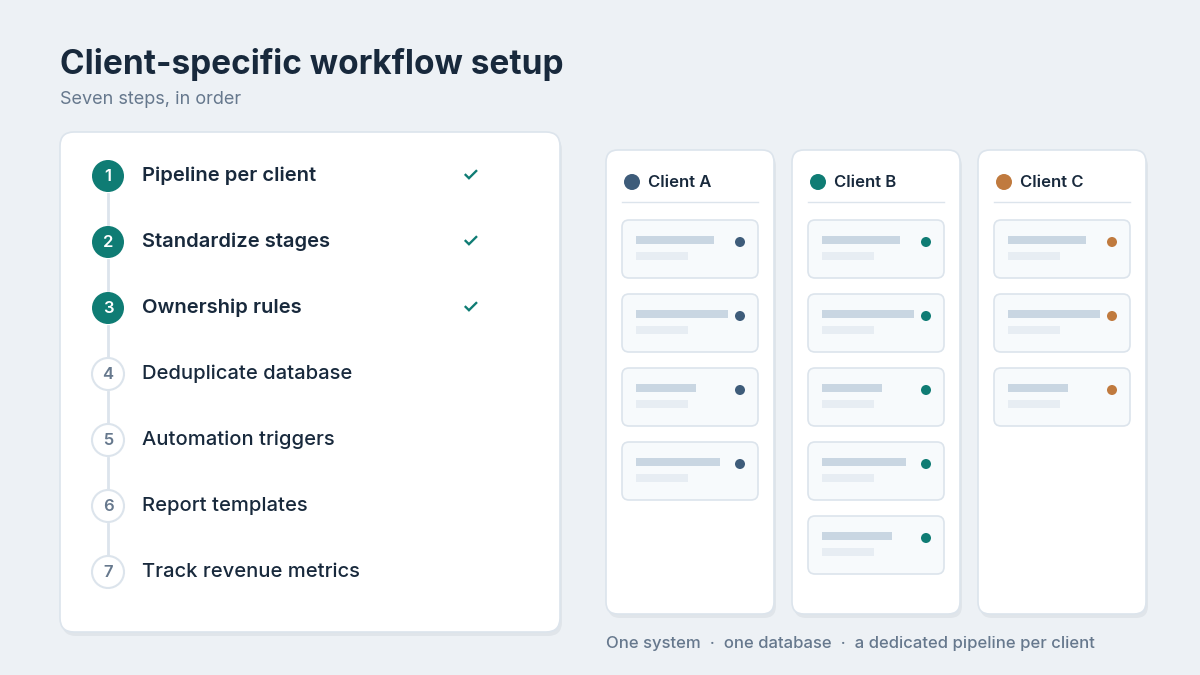Image resolution: width=1200 pixels, height=675 pixels.
Task: Click step 5 number circle
Action: [x=108, y=440]
